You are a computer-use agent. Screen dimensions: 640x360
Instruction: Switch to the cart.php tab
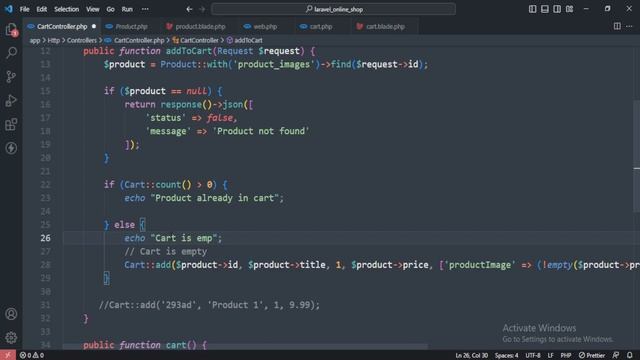(321, 27)
